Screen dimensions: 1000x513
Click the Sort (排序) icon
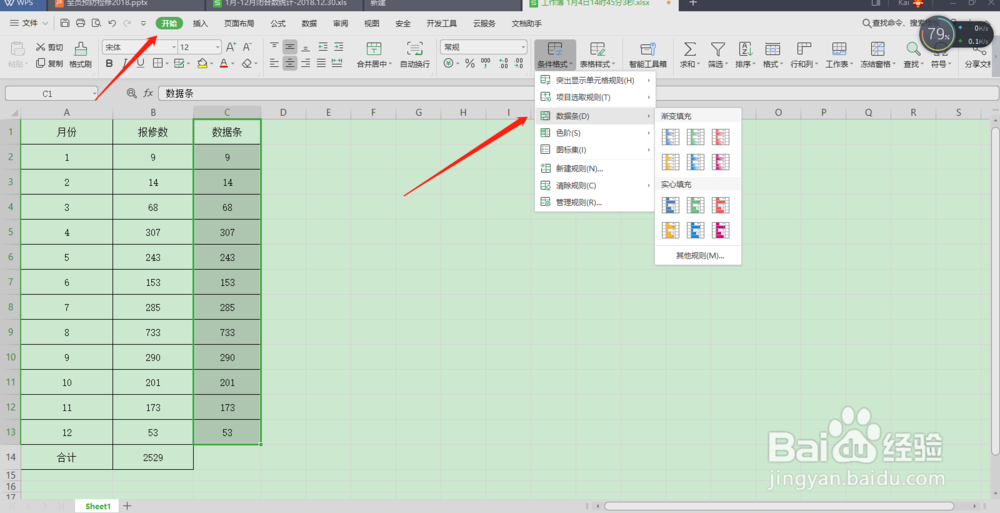coord(745,50)
